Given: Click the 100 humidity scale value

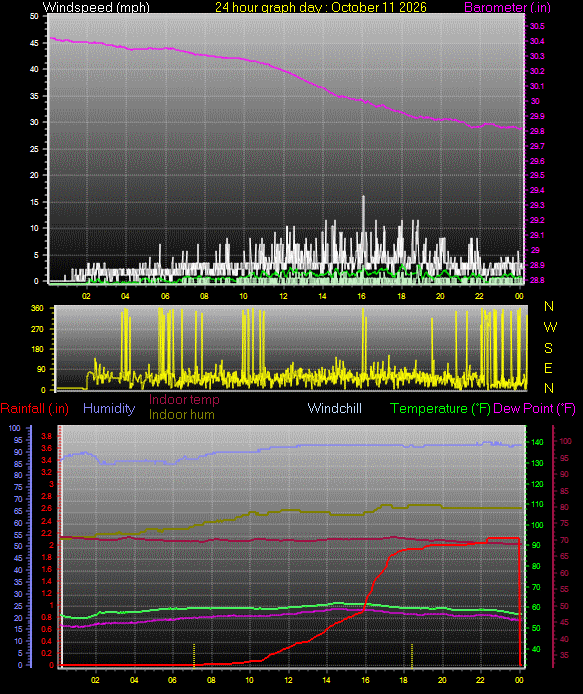Looking at the screenshot, I should pyautogui.click(x=15, y=428).
